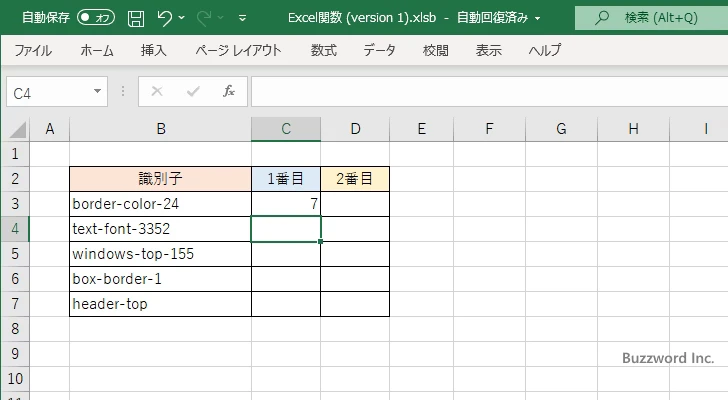728x400 pixels.
Task: Select column B header
Action: click(x=161, y=129)
